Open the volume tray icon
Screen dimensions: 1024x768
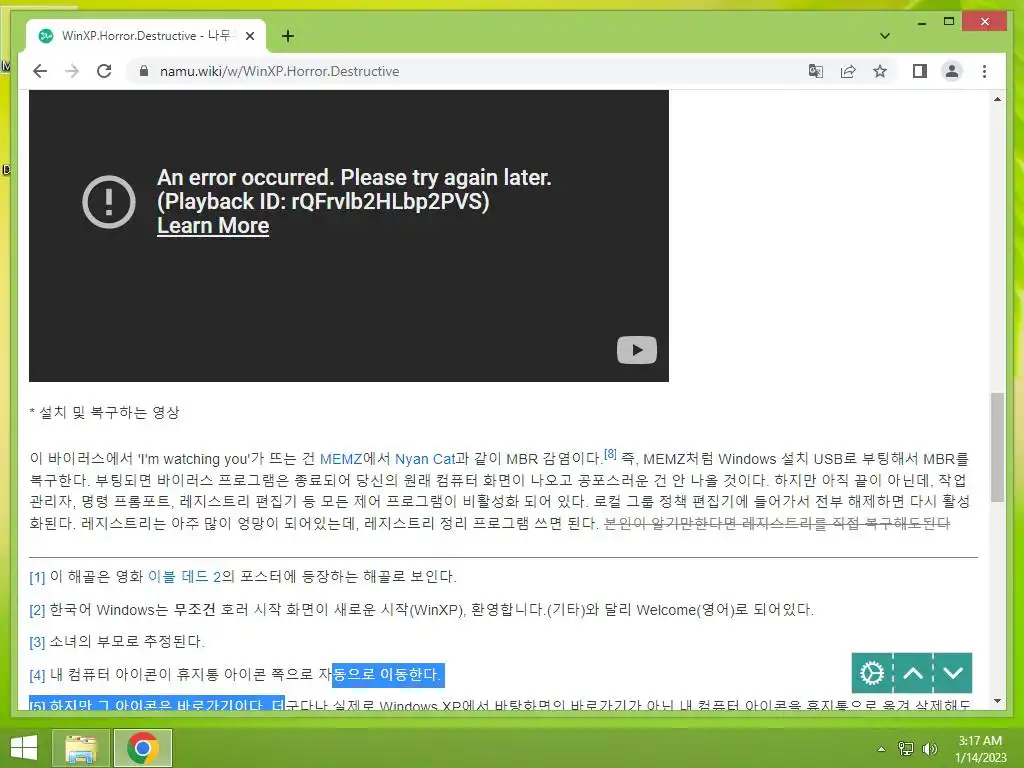(929, 749)
